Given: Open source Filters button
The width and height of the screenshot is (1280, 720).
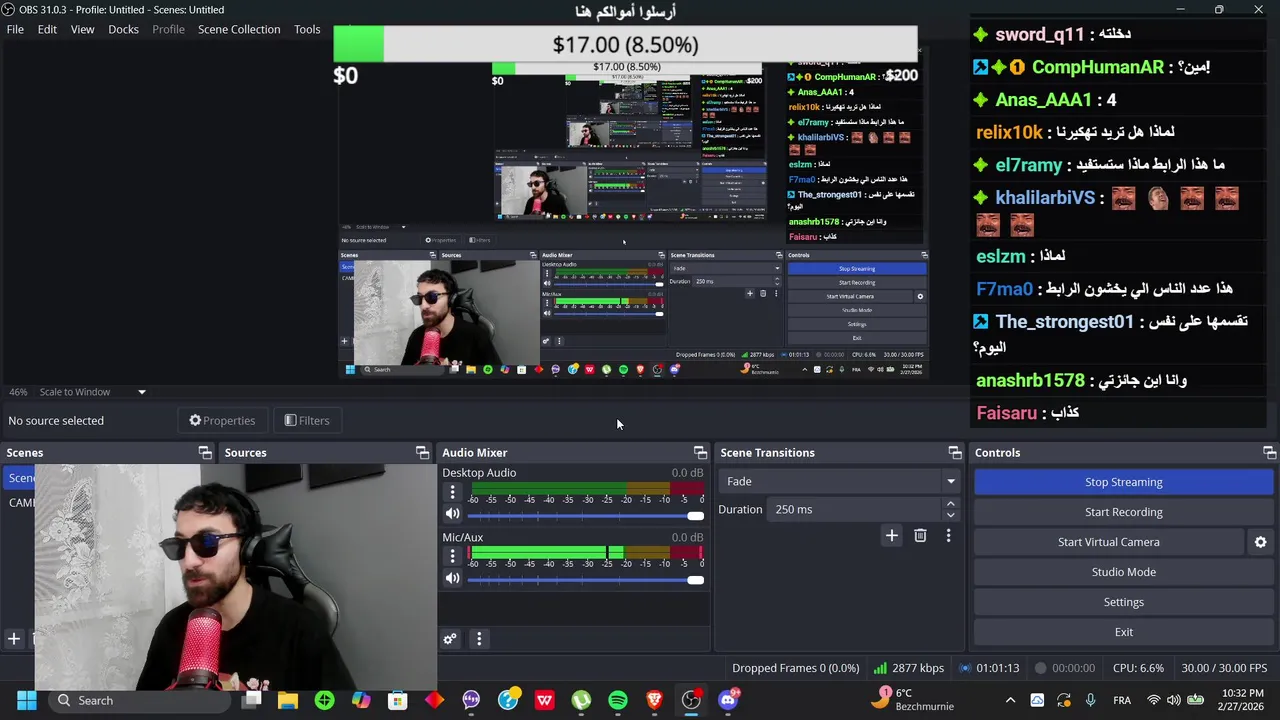Looking at the screenshot, I should (306, 421).
